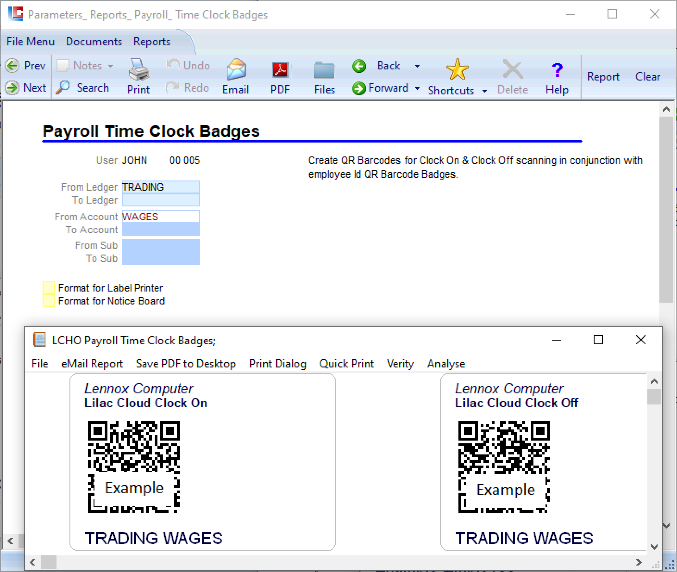The width and height of the screenshot is (677, 572).
Task: Click the Clear button
Action: (x=647, y=77)
